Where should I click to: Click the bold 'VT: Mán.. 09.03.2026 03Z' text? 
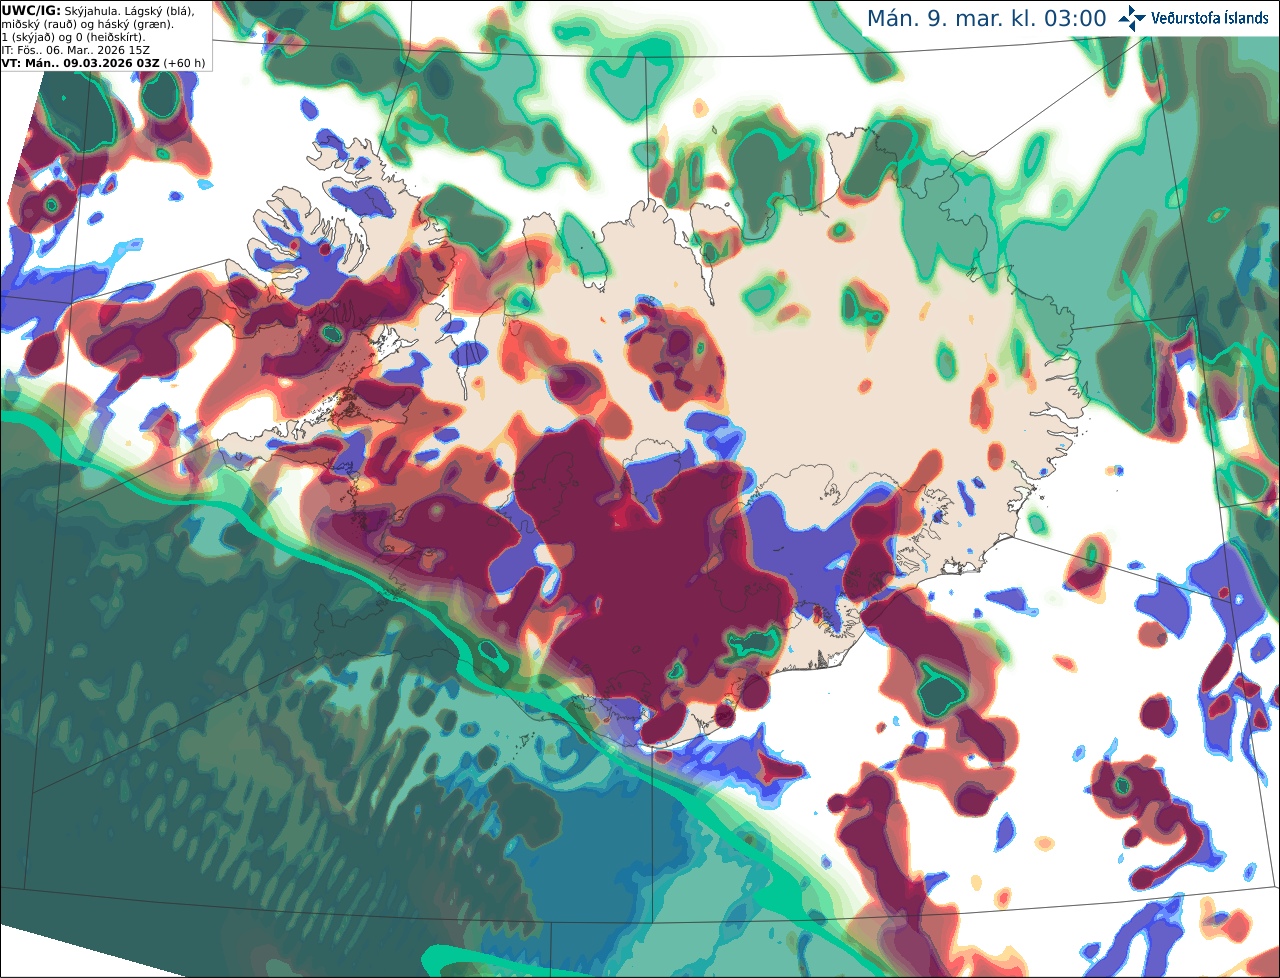pos(80,63)
